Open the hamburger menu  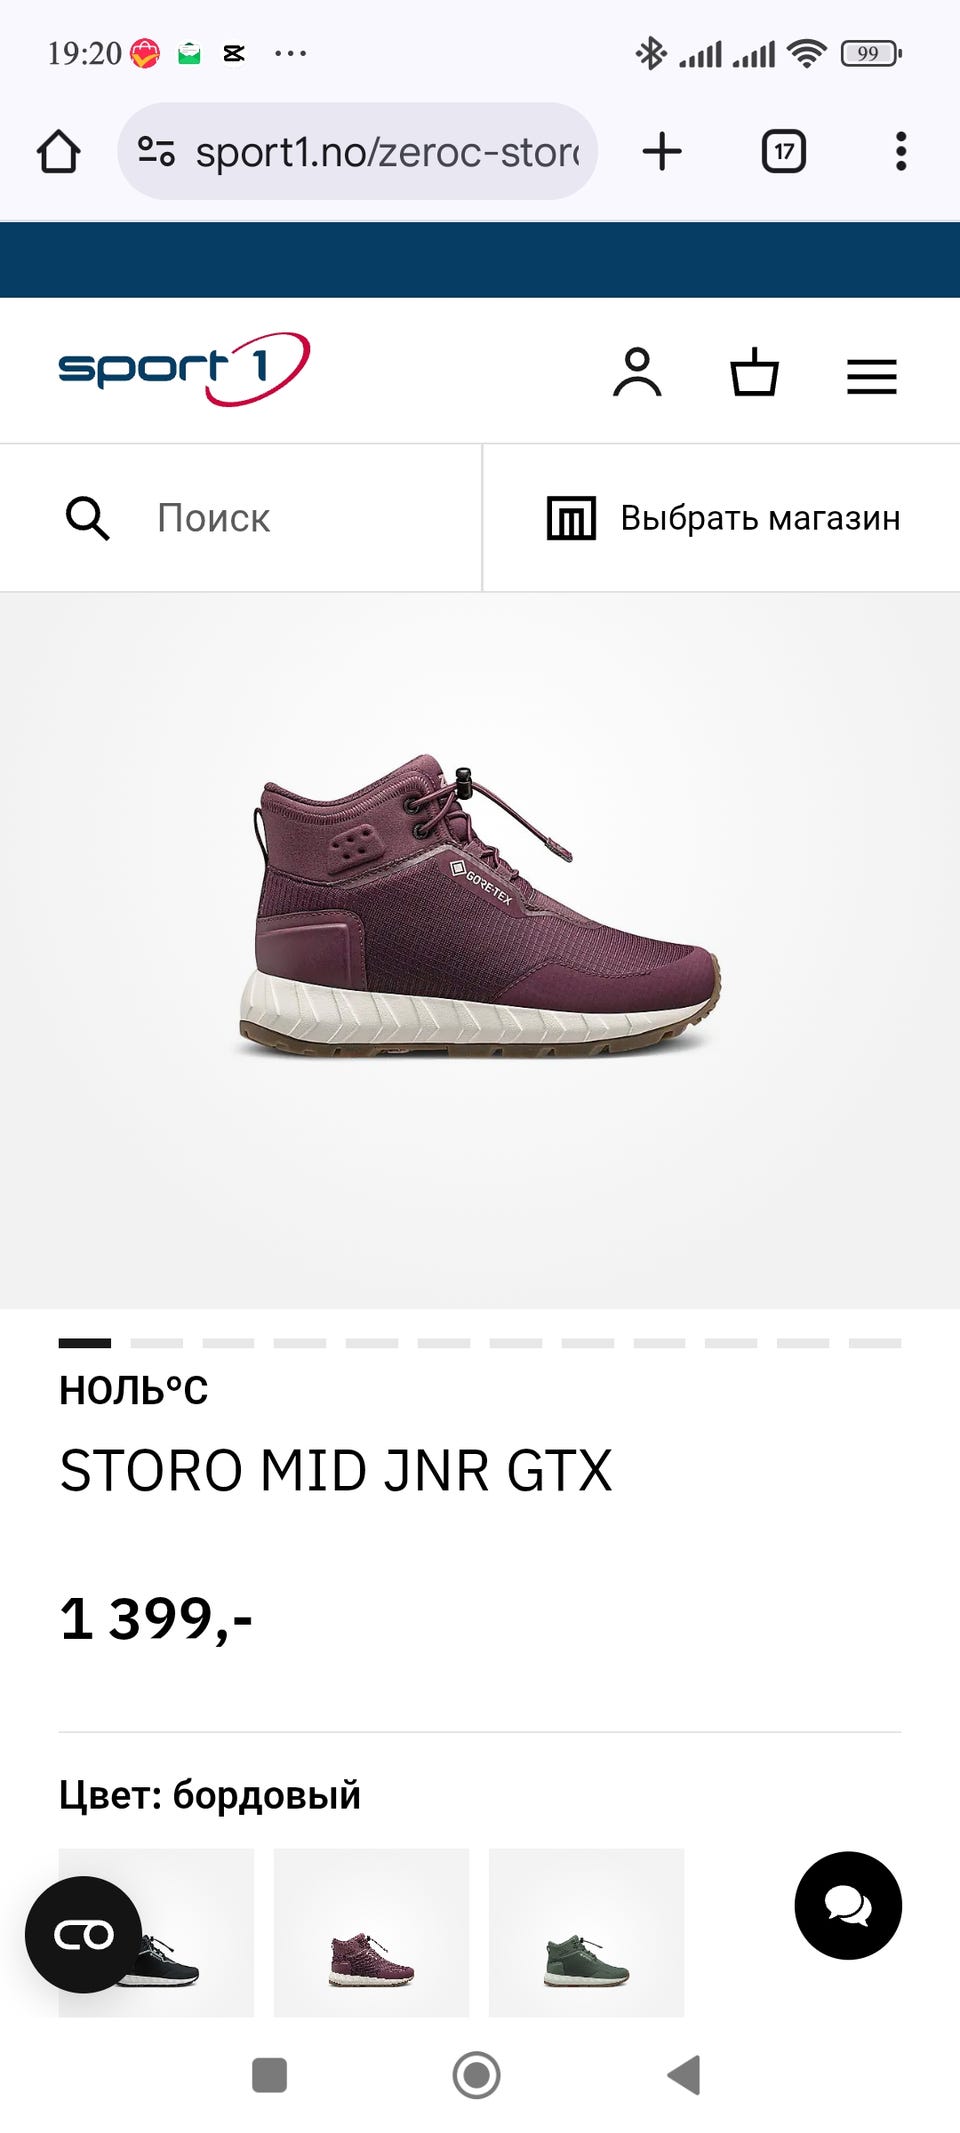pyautogui.click(x=872, y=376)
